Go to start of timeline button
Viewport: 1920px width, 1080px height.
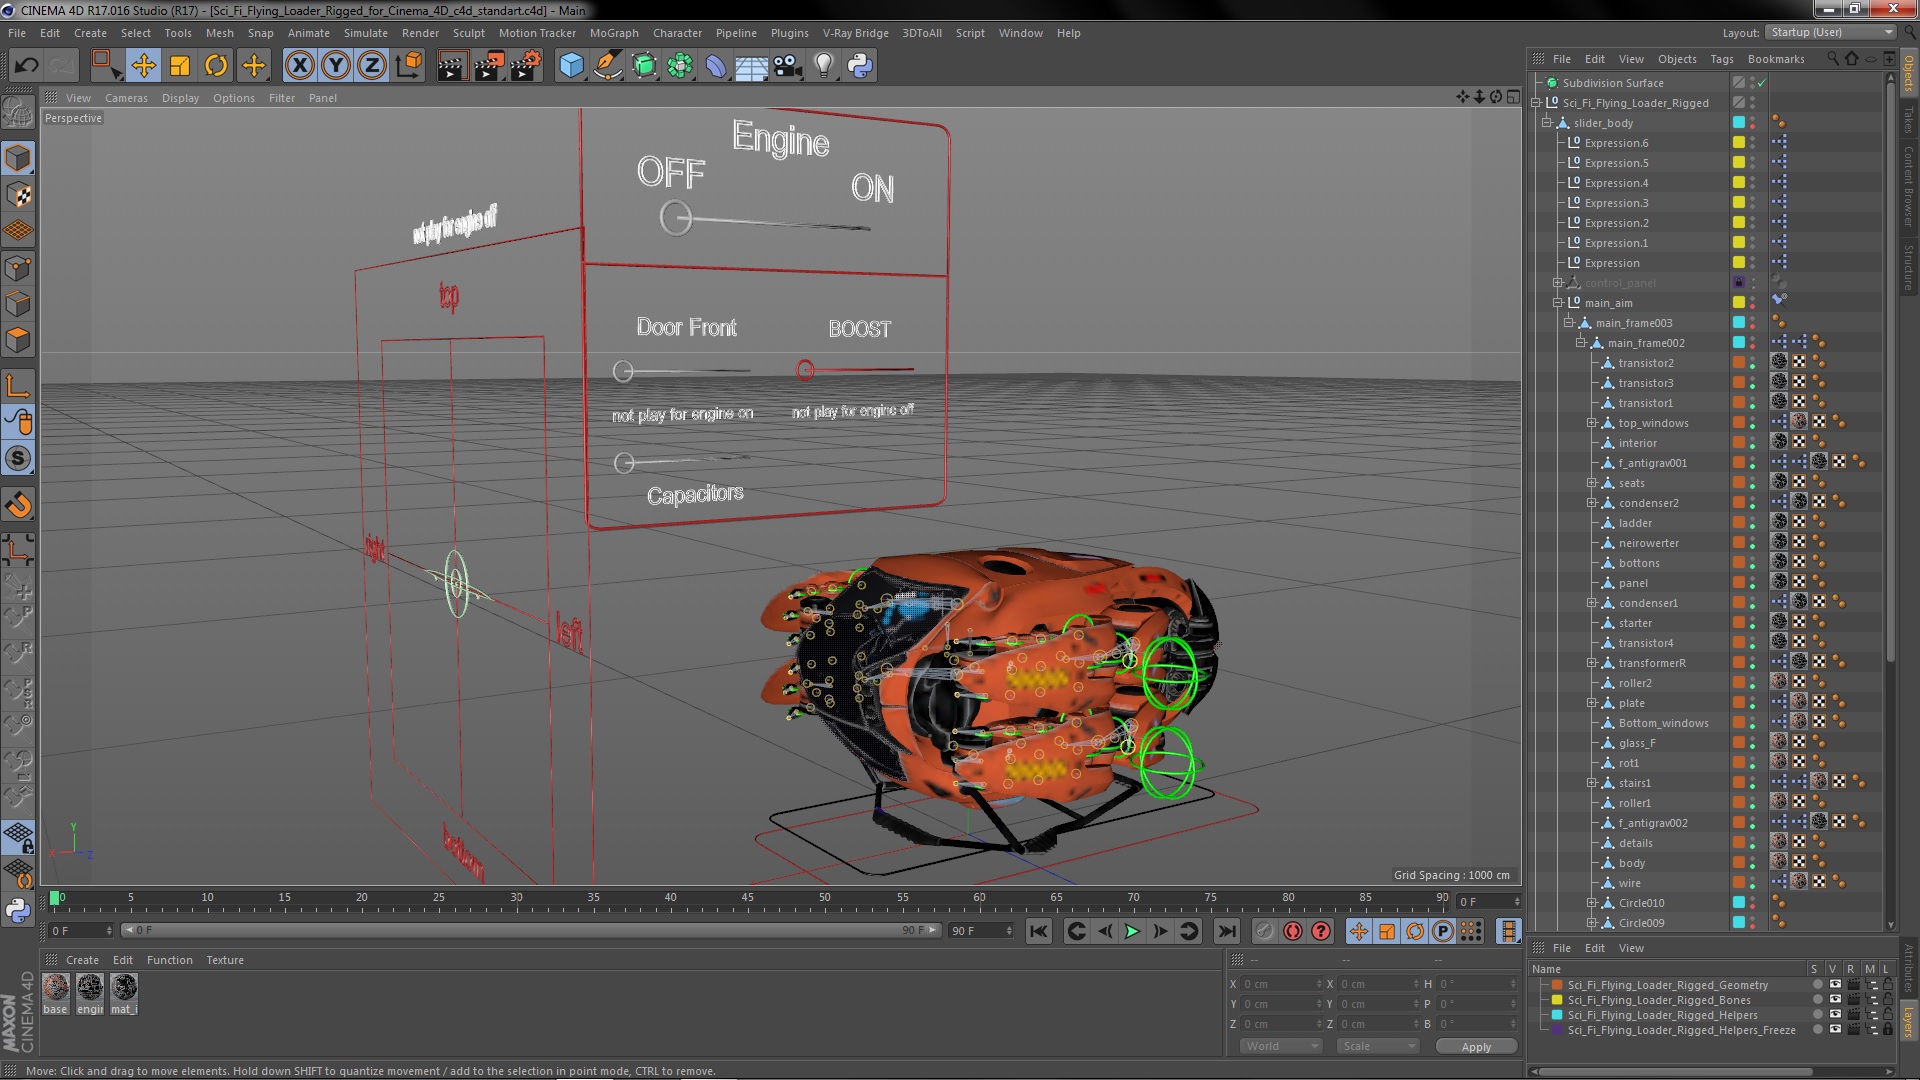[1039, 931]
